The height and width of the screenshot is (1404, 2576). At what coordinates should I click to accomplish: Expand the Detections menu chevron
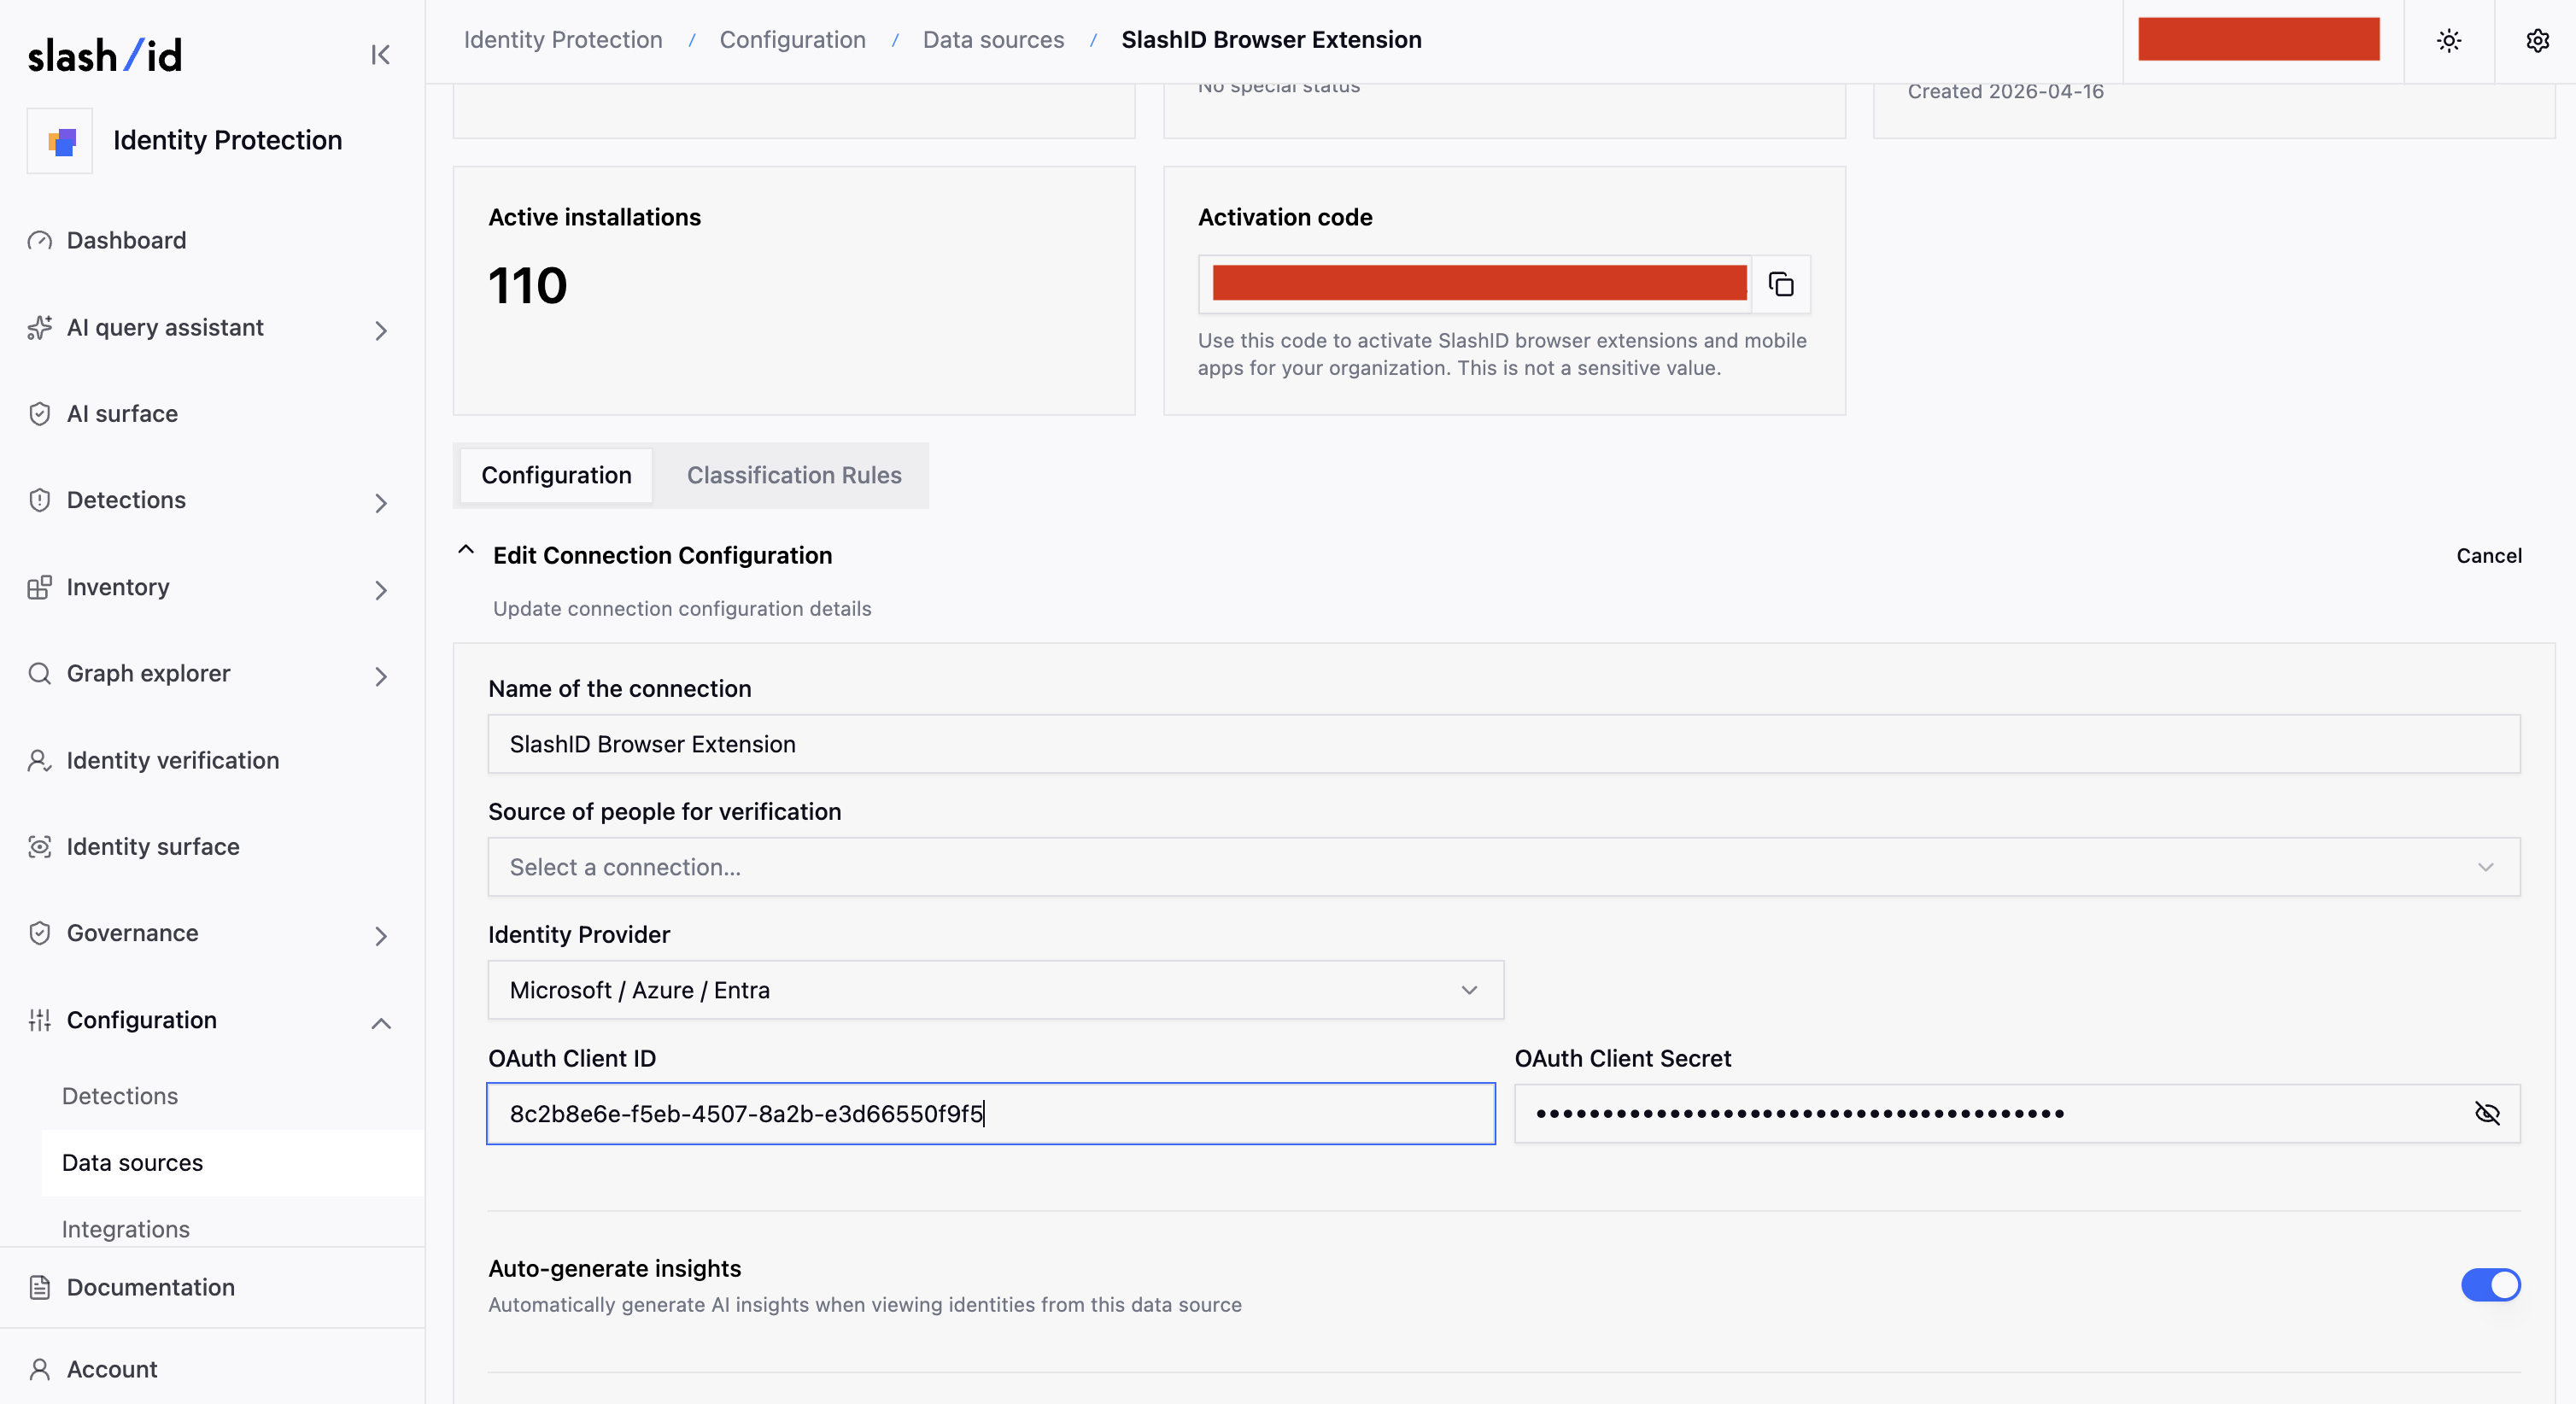pyautogui.click(x=381, y=503)
